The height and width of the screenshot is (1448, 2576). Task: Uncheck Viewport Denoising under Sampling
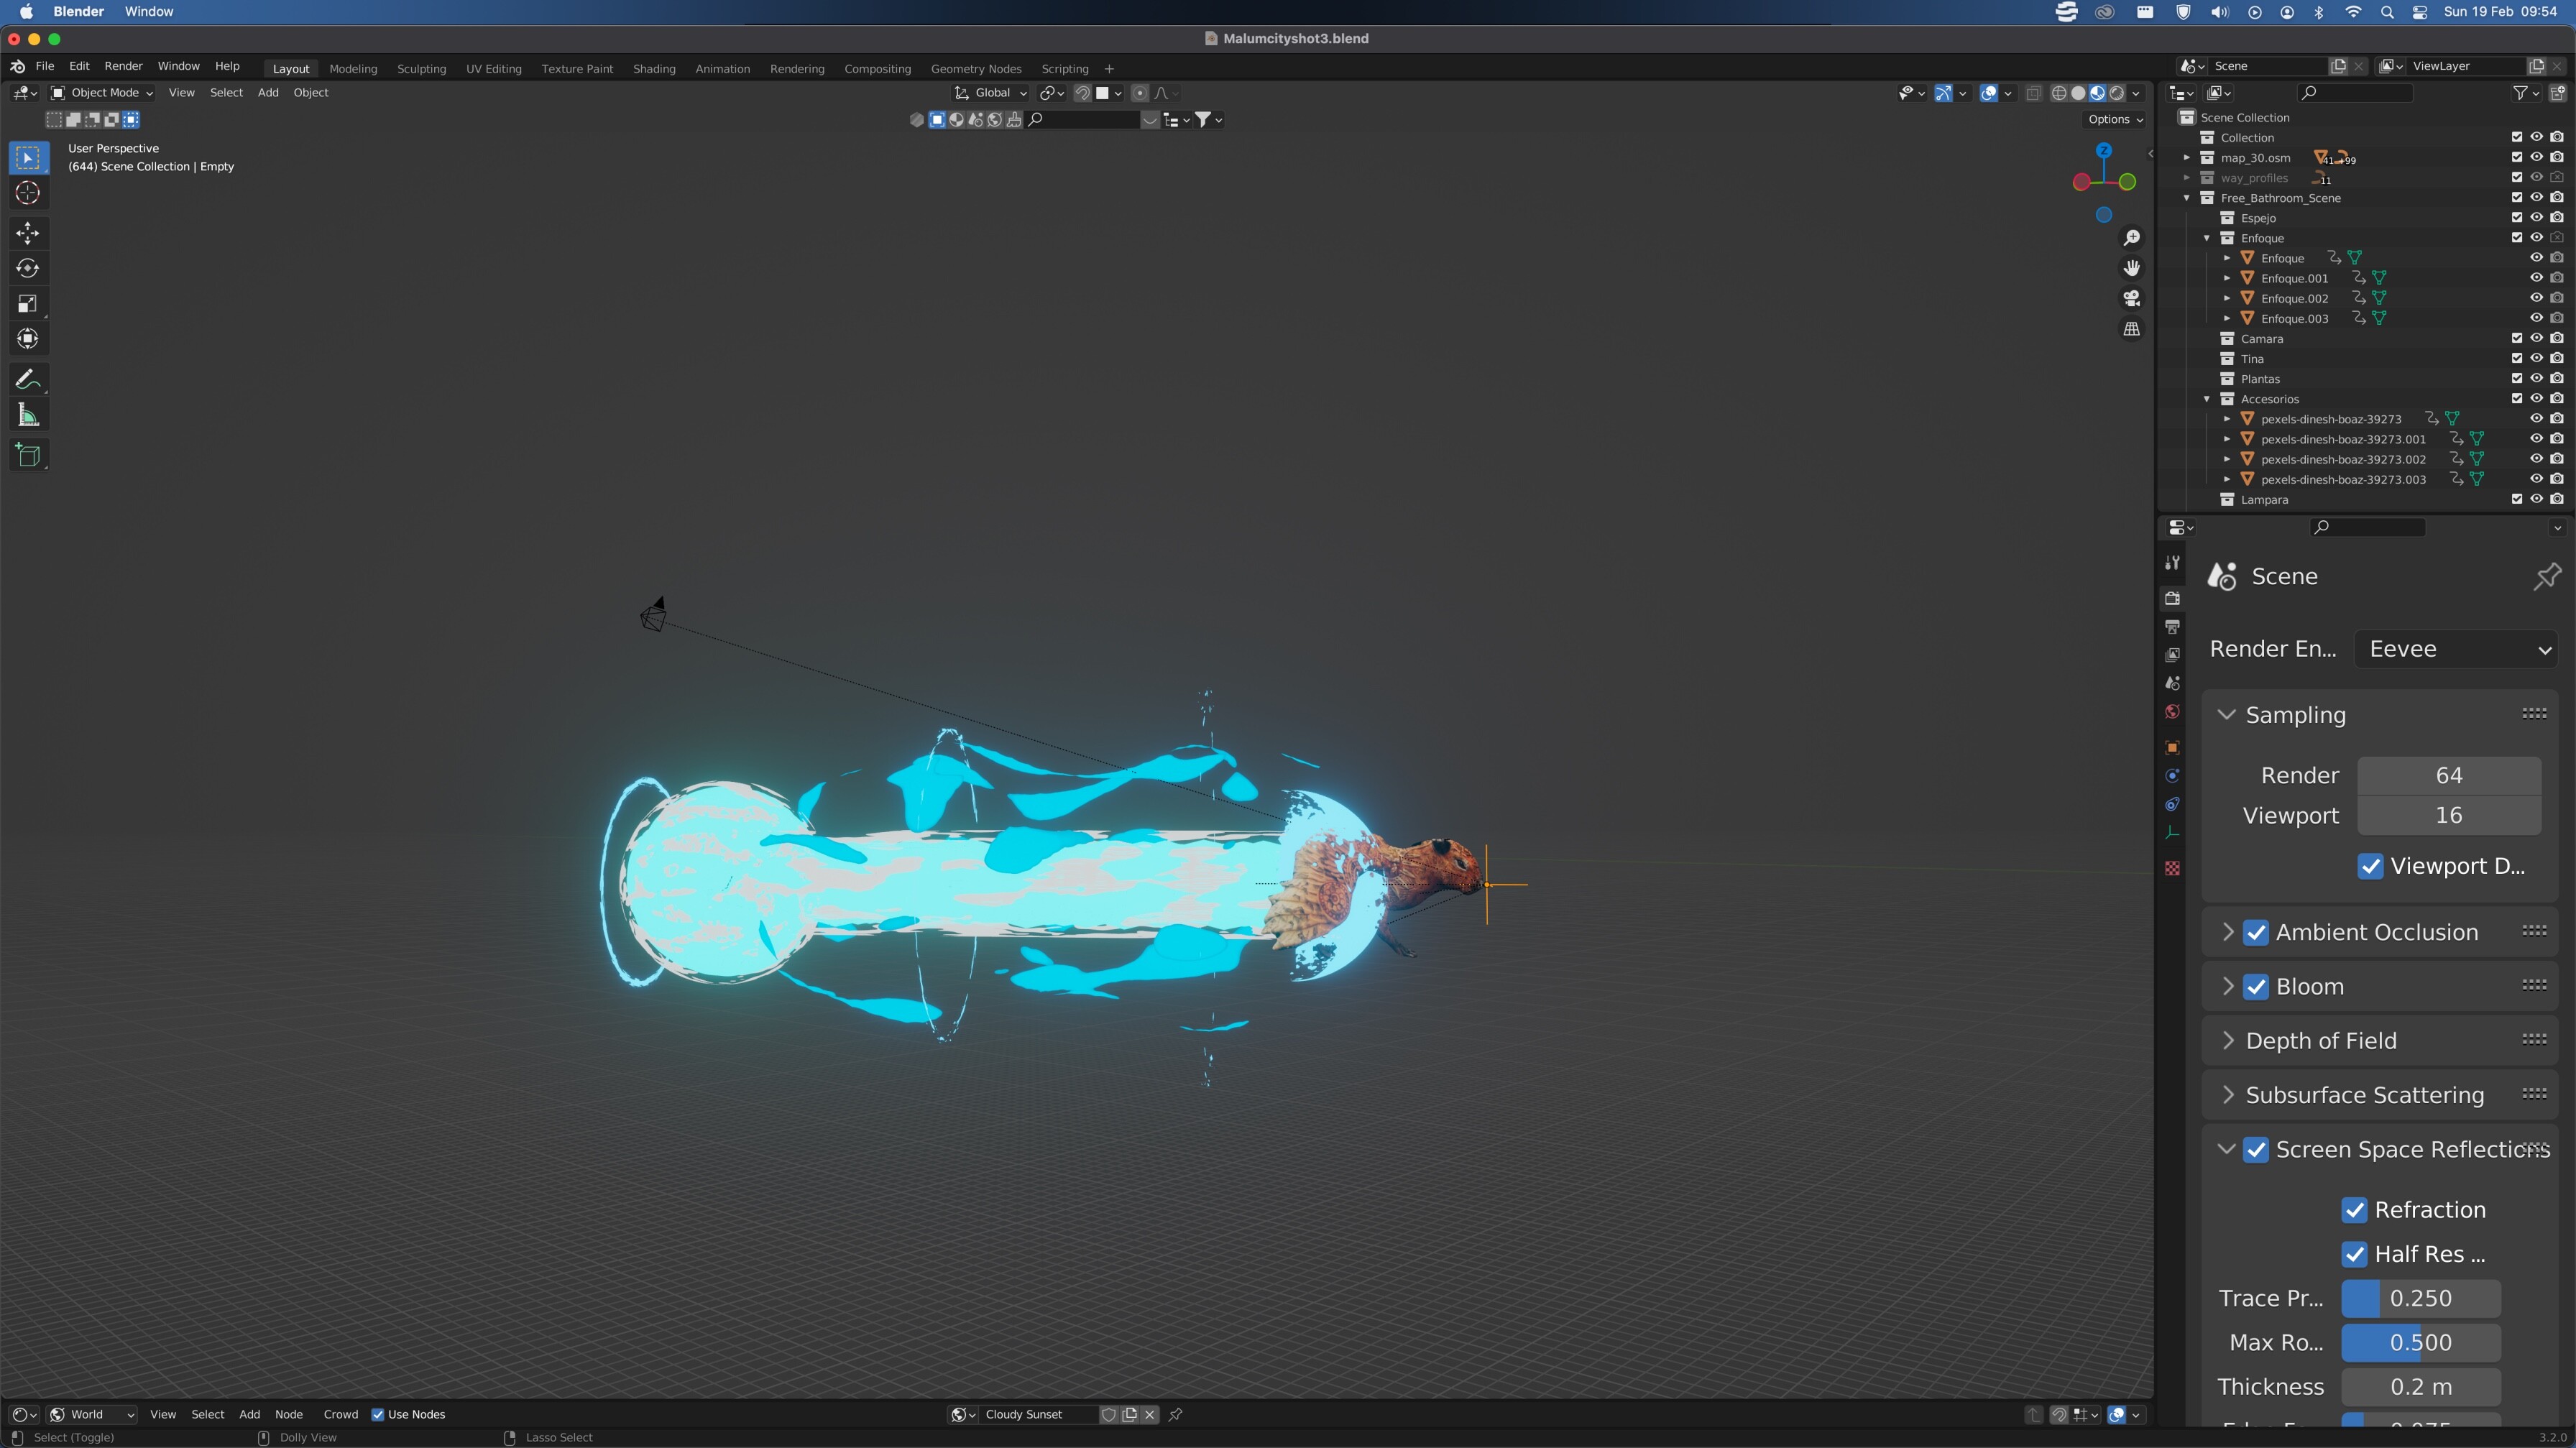tap(2370, 867)
